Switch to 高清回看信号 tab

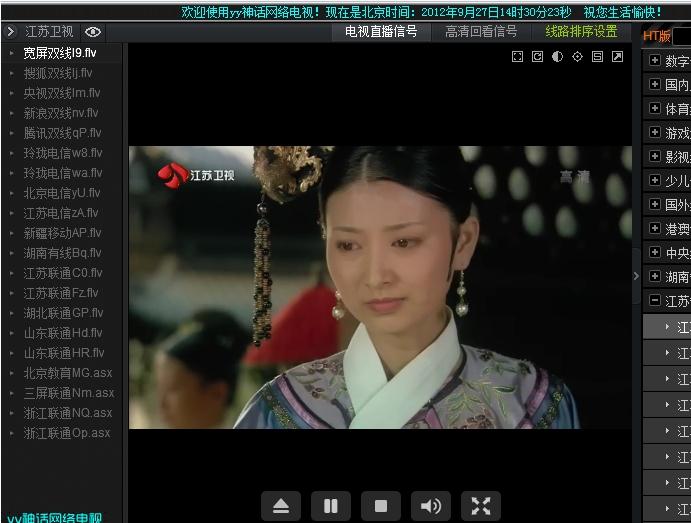(x=481, y=32)
